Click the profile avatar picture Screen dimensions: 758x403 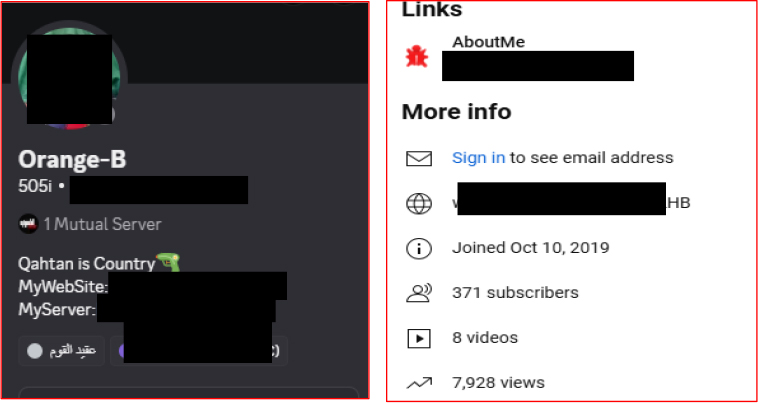tap(70, 77)
